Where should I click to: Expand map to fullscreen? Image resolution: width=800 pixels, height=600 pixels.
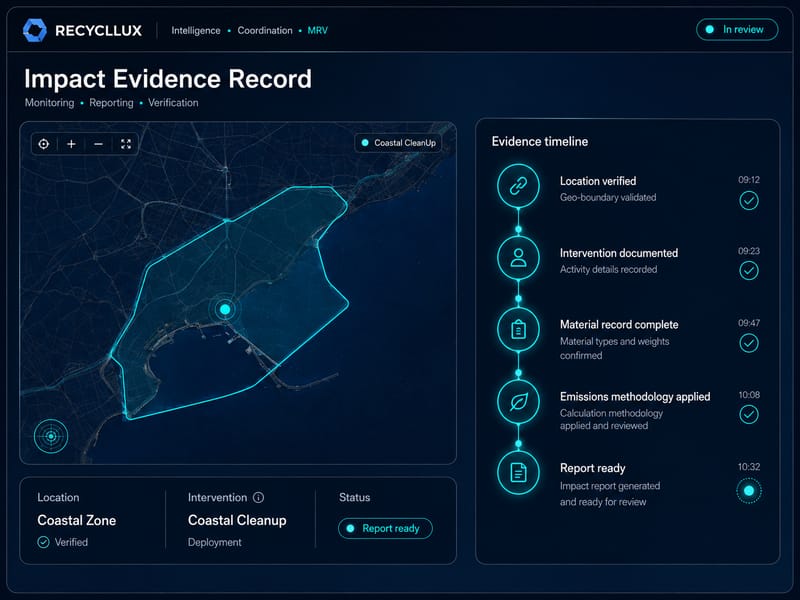click(126, 144)
